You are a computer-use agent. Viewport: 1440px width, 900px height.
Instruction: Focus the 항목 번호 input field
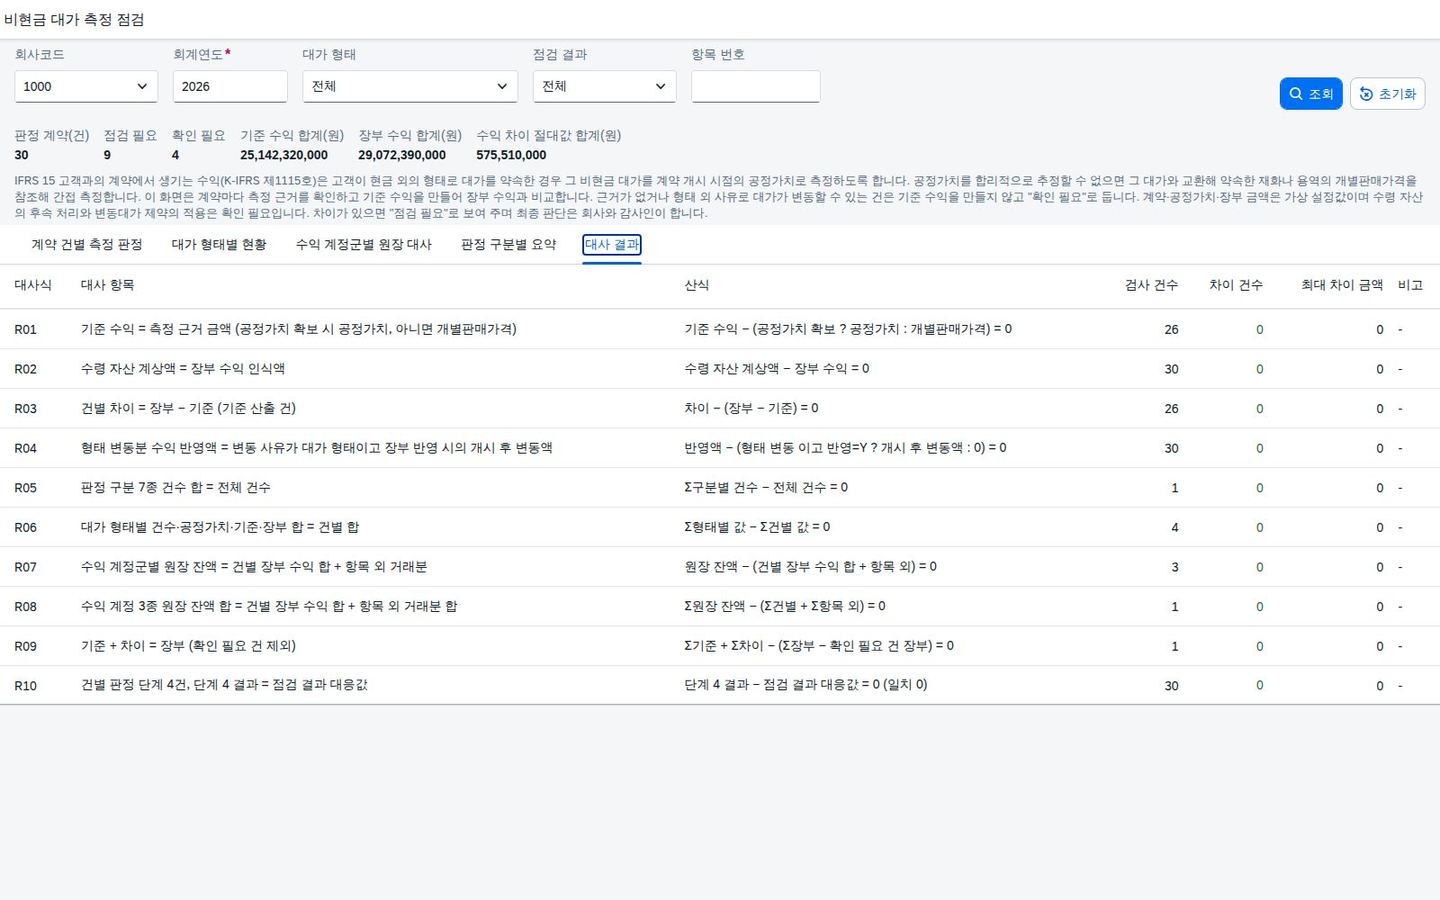click(756, 86)
